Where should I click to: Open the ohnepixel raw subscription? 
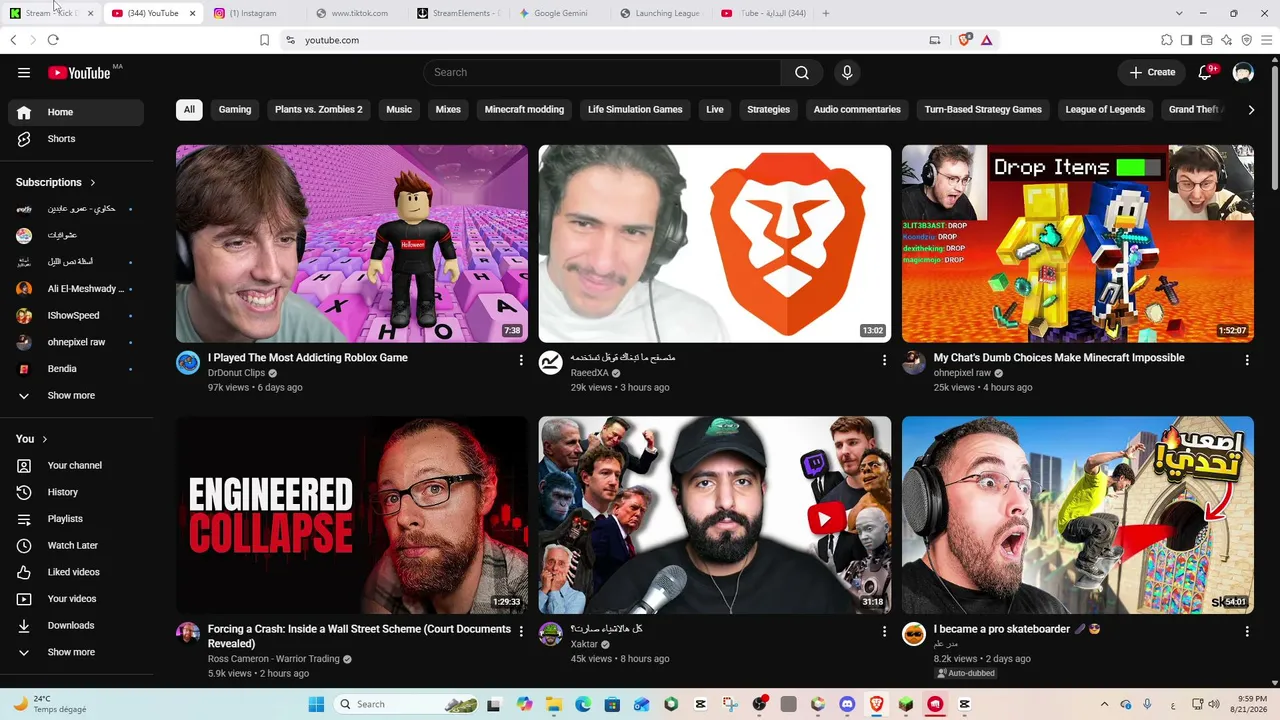tap(75, 342)
